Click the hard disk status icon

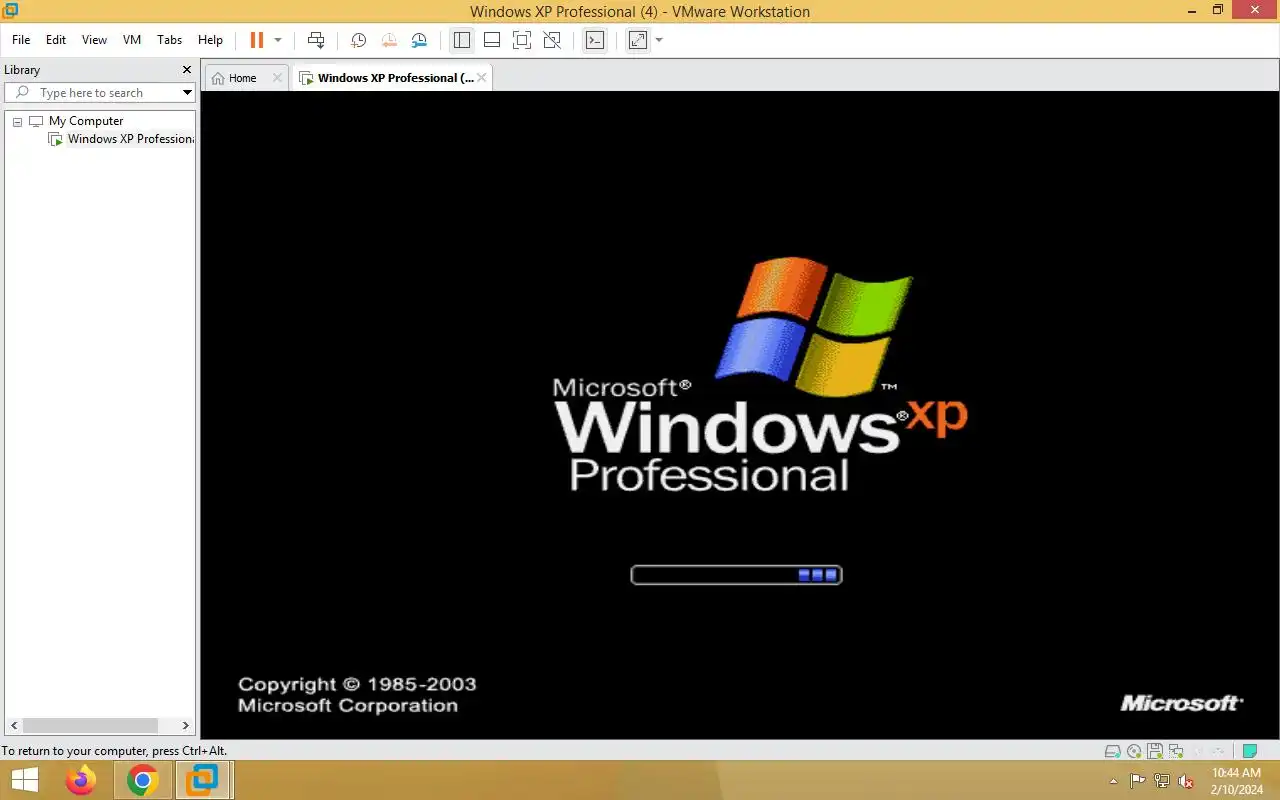point(1113,751)
